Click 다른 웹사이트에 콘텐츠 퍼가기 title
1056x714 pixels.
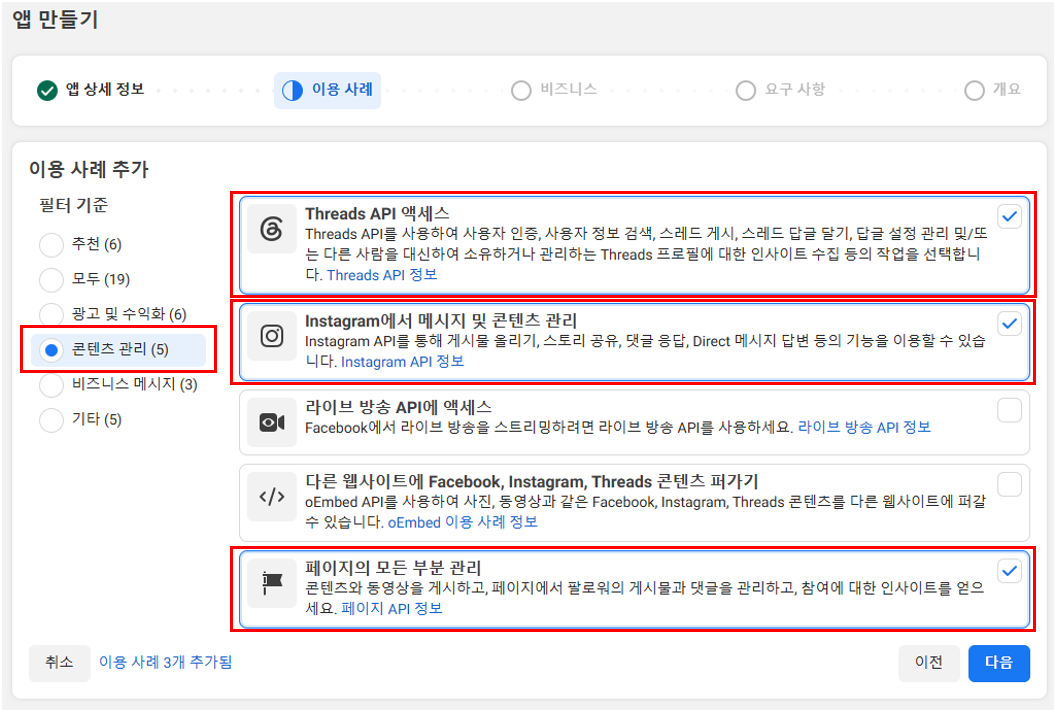(x=532, y=482)
